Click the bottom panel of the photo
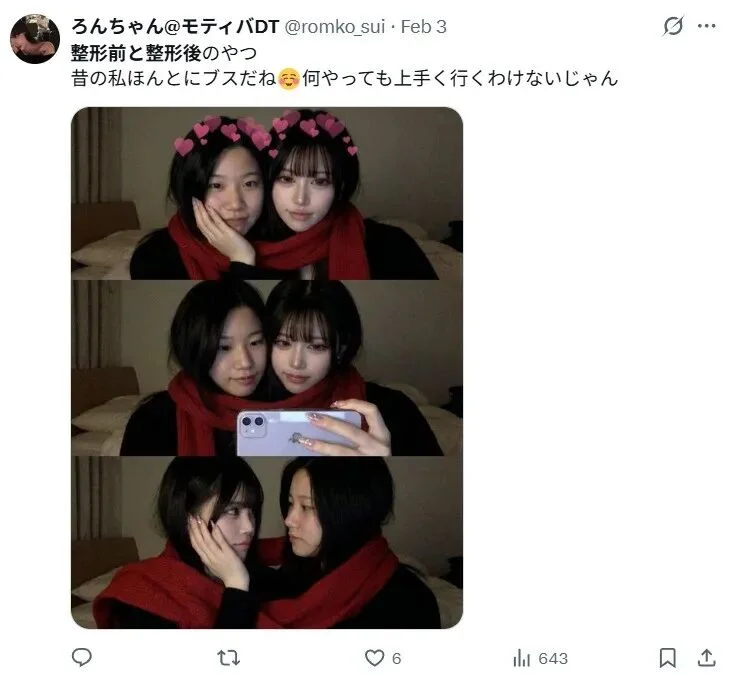This screenshot has width=737, height=676. [x=267, y=542]
